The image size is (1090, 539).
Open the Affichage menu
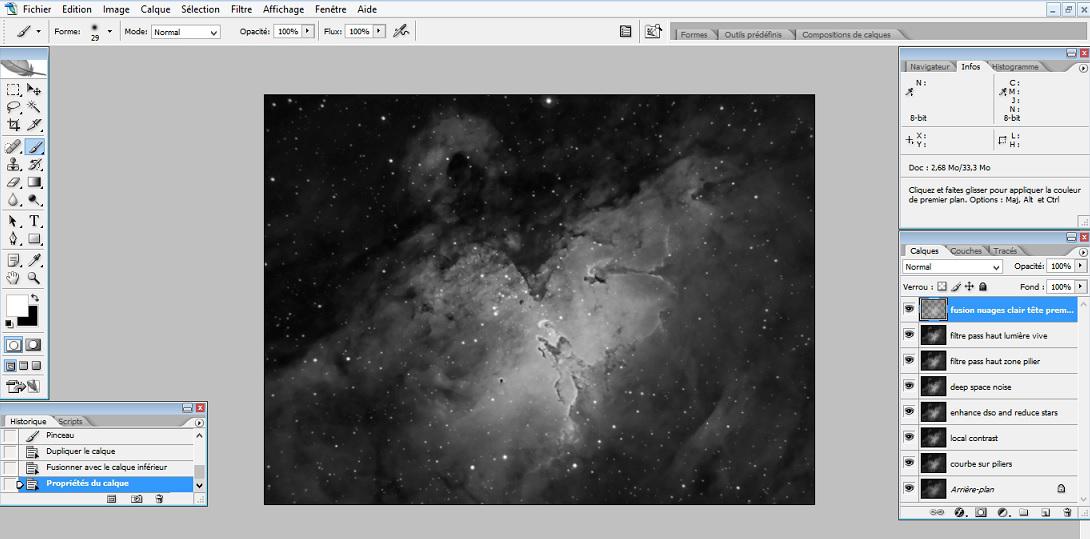pos(284,9)
